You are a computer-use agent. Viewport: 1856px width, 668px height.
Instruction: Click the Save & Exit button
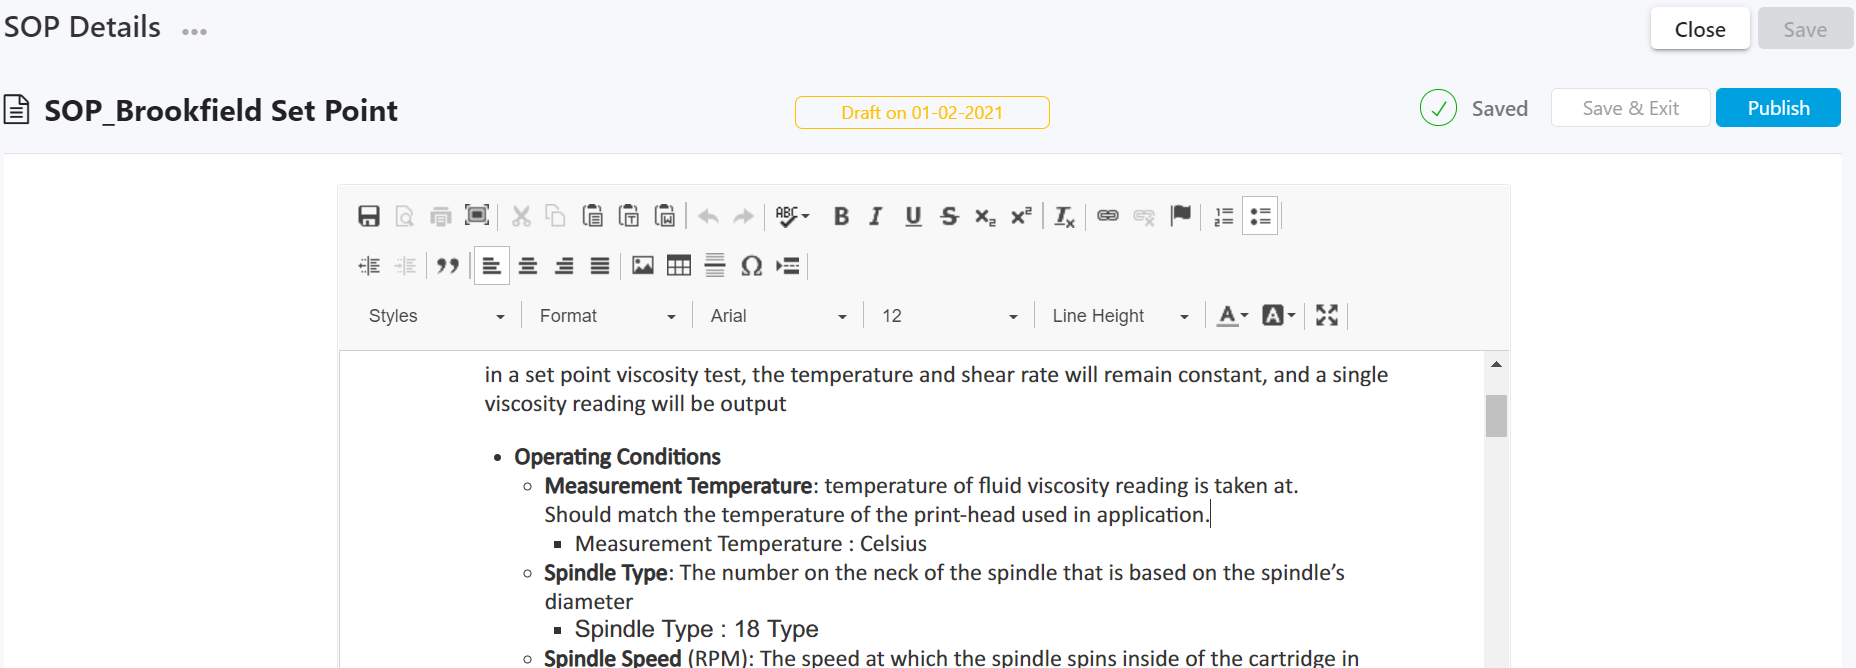1631,108
